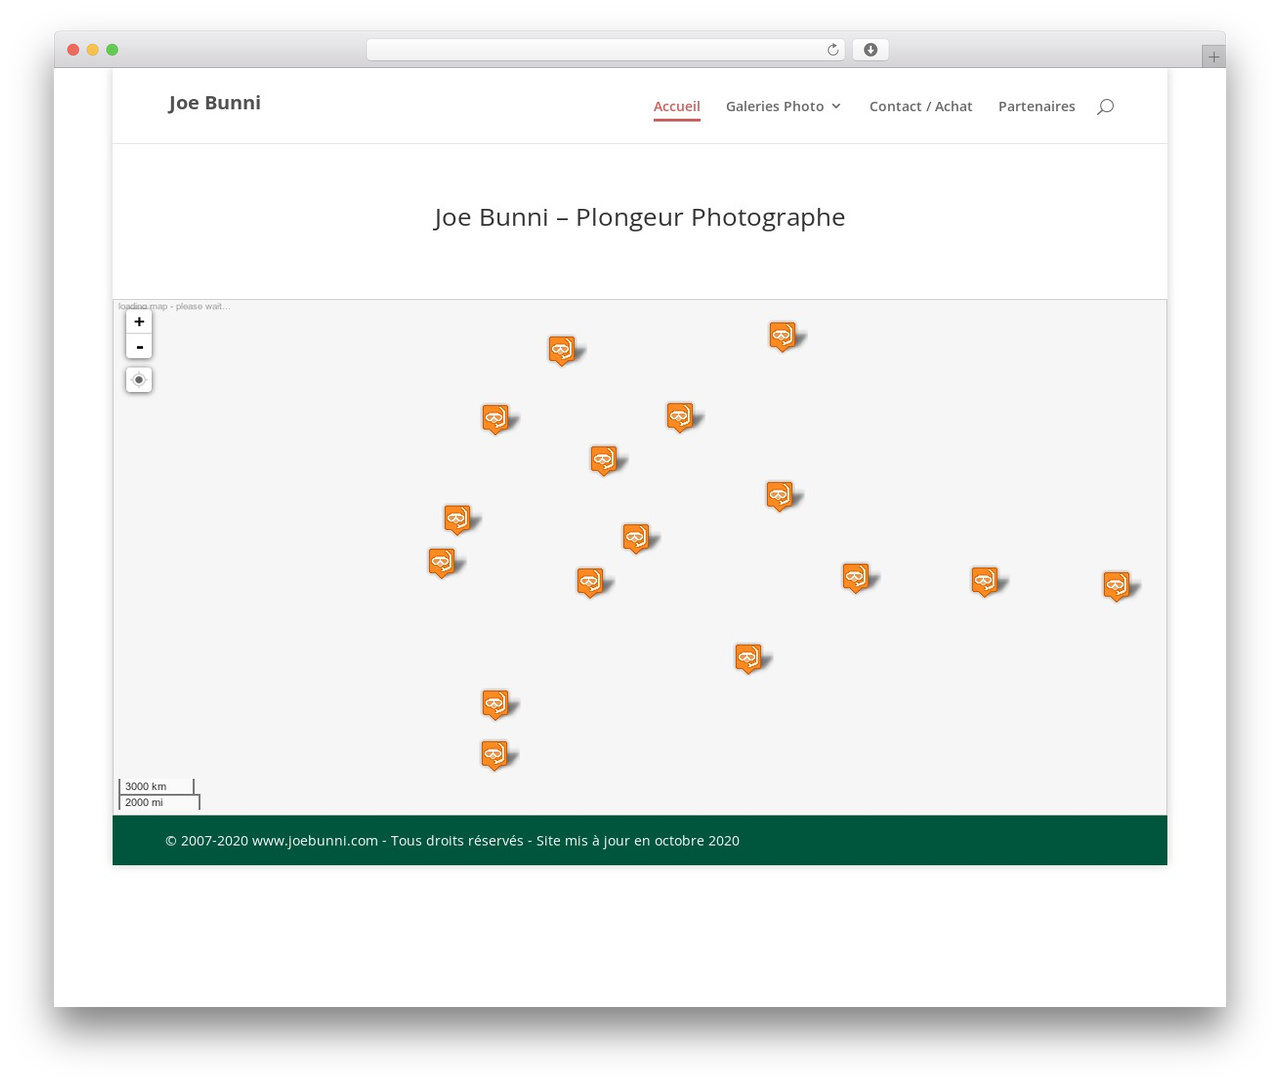Screen dimensions: 1280x1084
Task: Click the Joe Bunni site logo link
Action: 215,102
